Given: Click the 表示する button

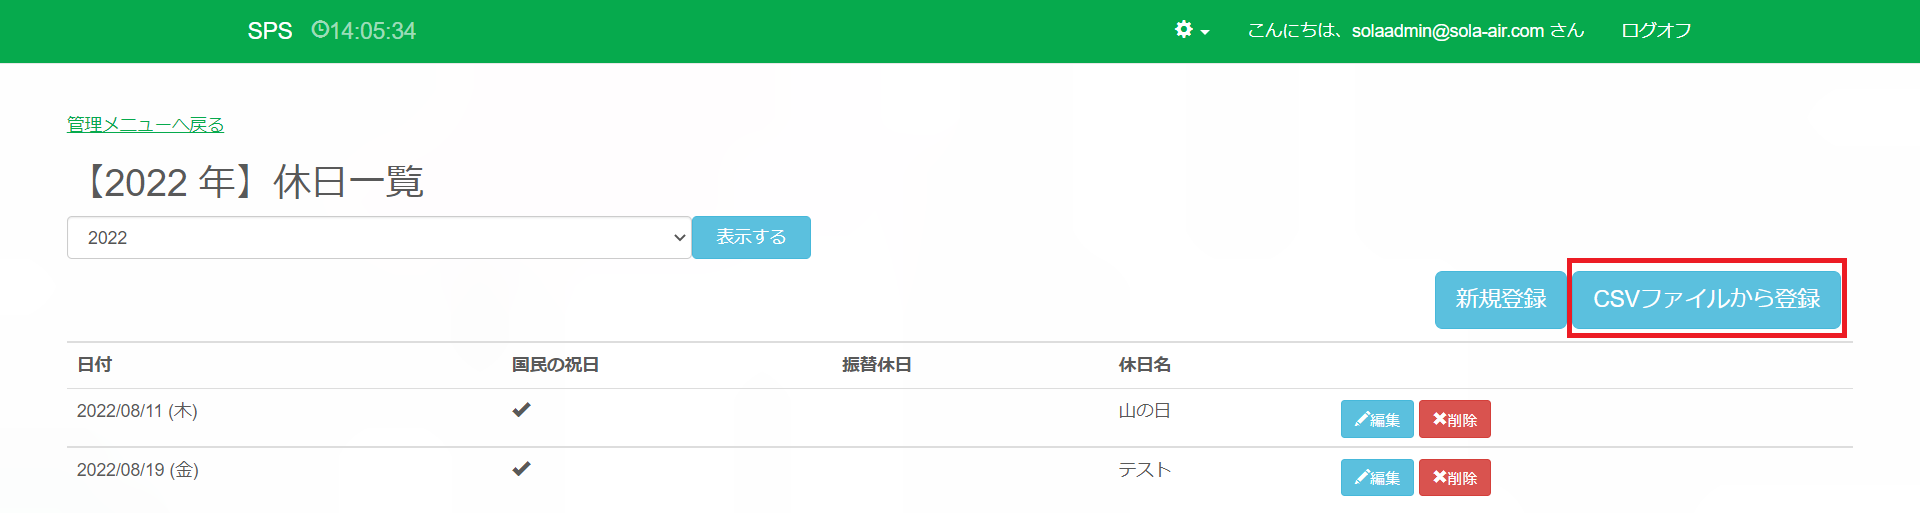Looking at the screenshot, I should click(751, 238).
